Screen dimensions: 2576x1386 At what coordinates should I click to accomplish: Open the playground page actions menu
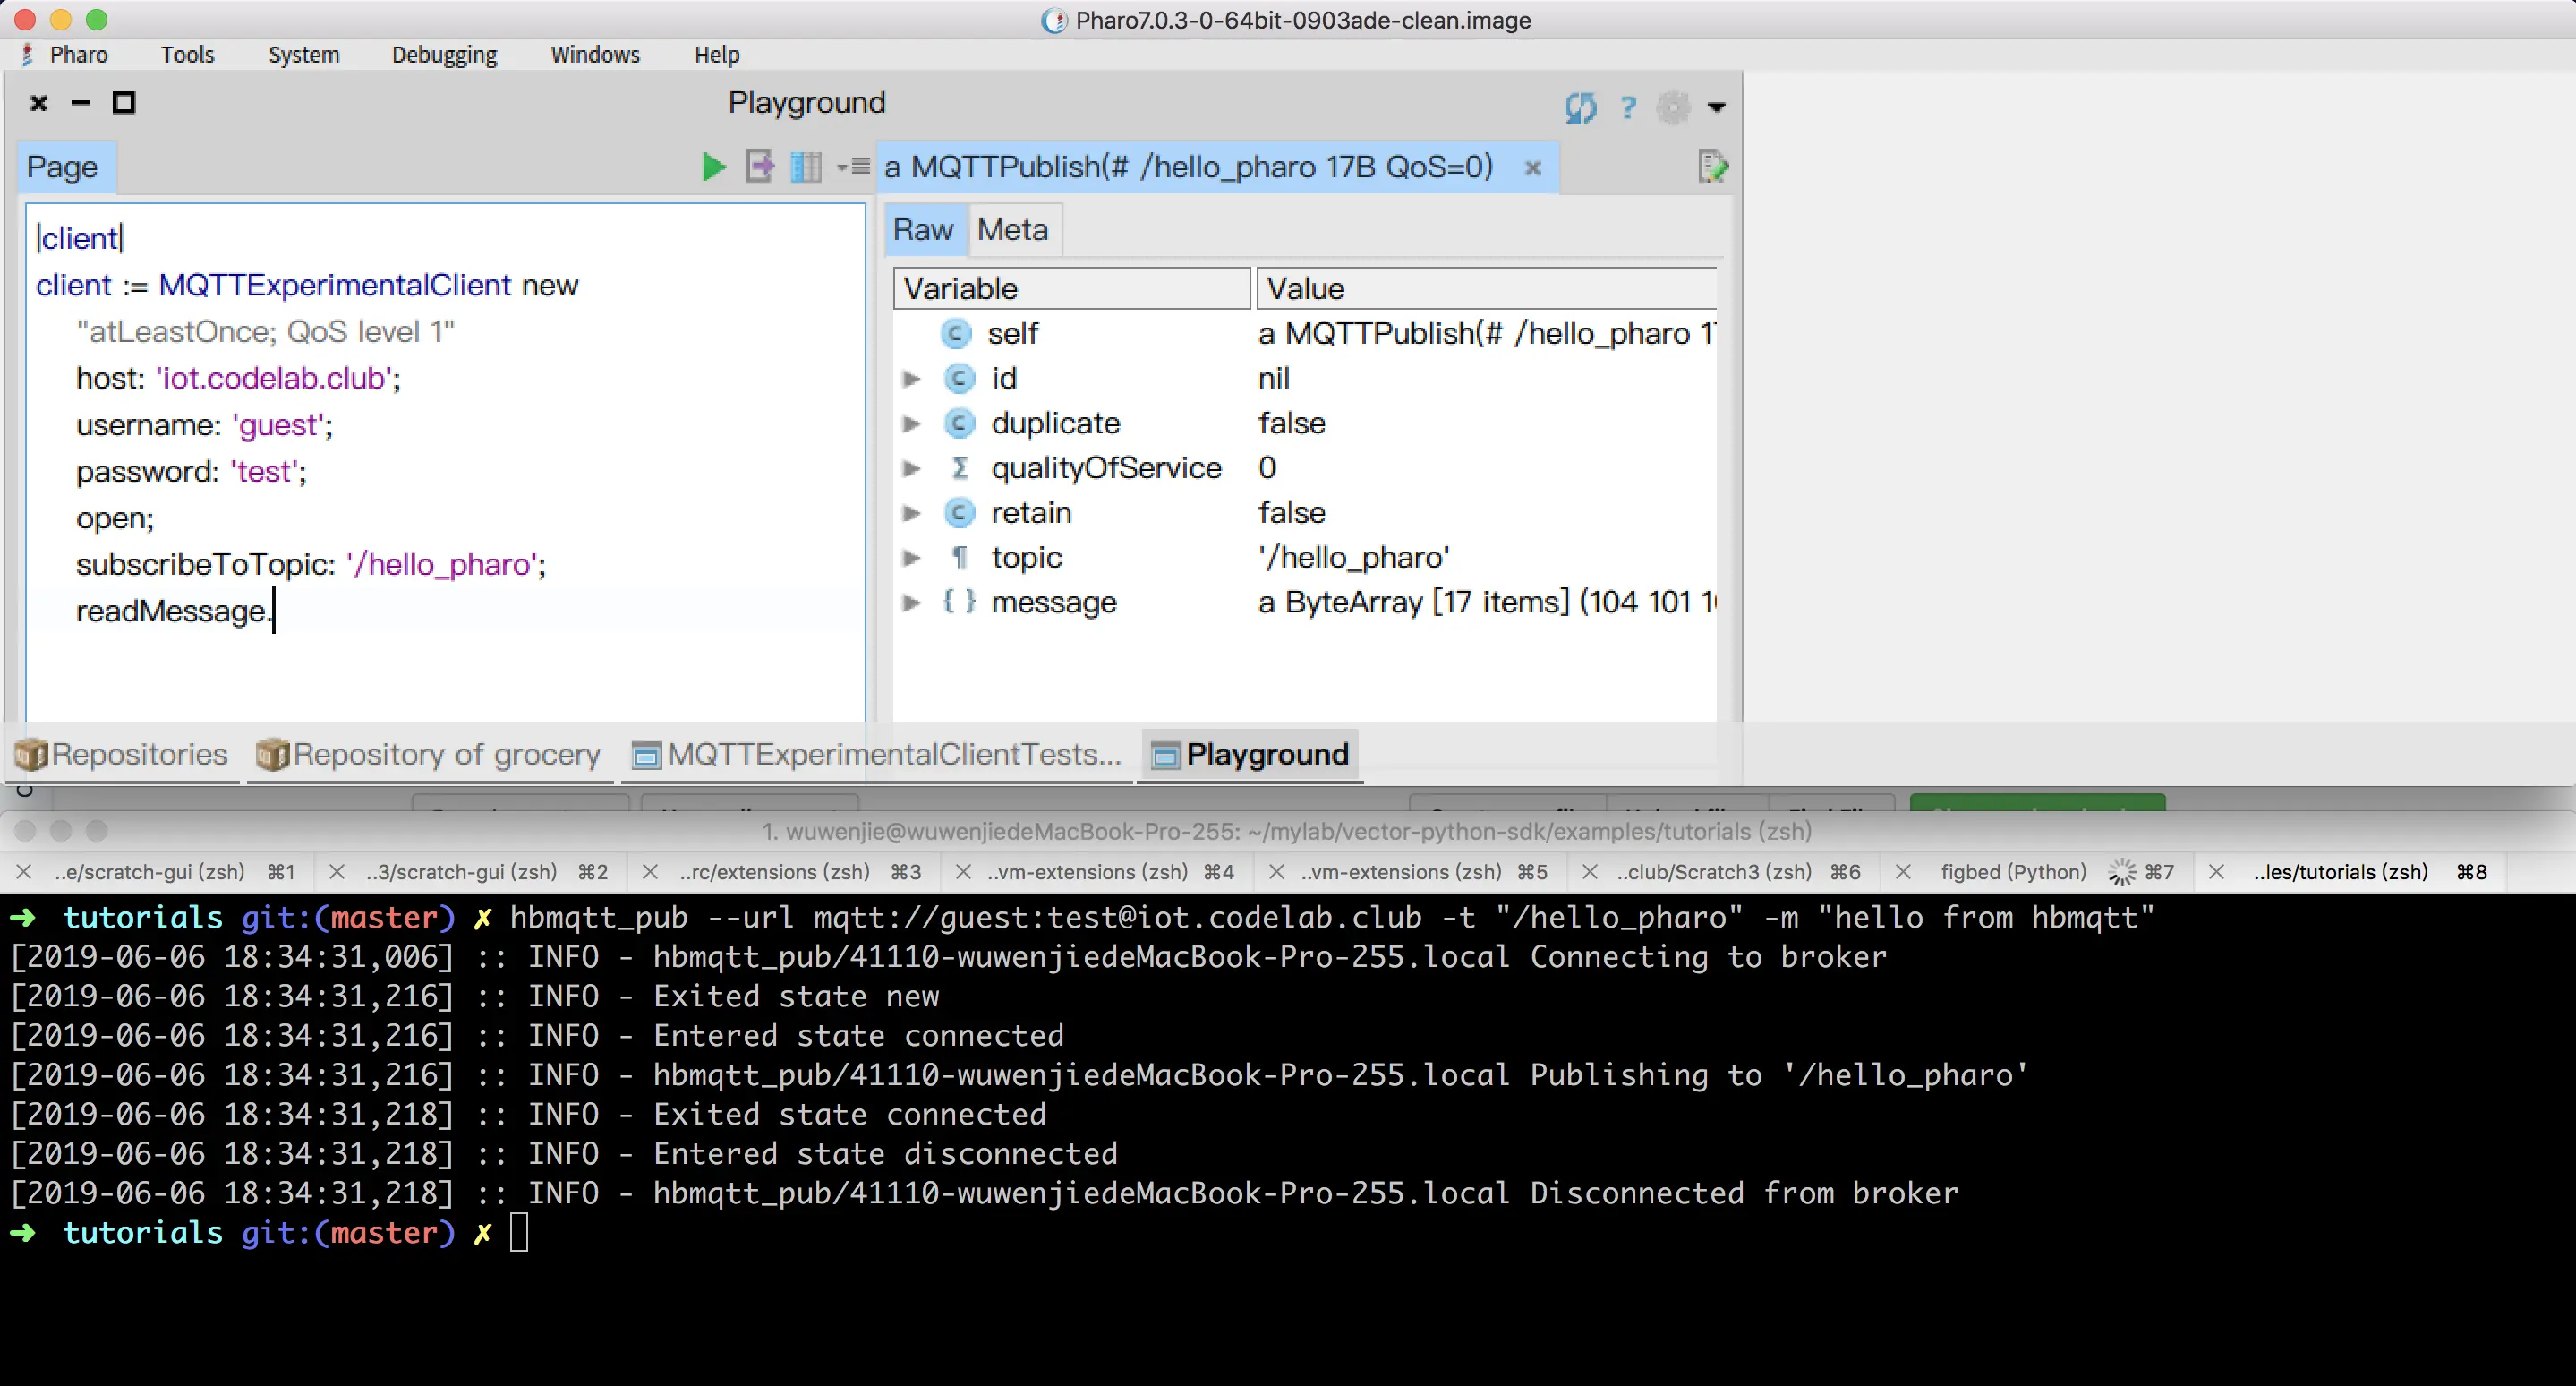(x=854, y=167)
